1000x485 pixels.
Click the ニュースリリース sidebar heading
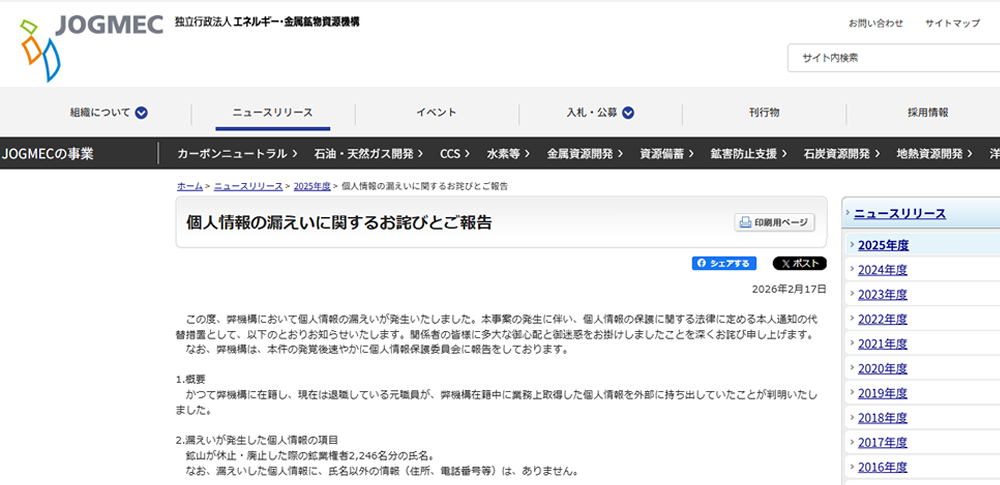tap(899, 213)
